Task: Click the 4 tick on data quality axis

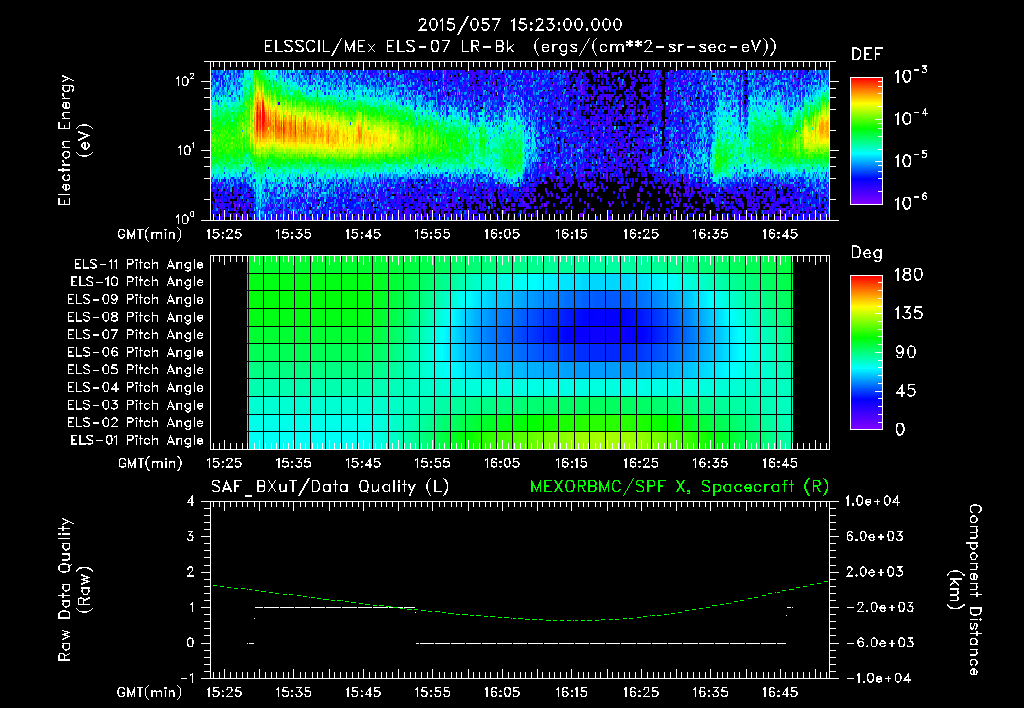Action: 191,501
